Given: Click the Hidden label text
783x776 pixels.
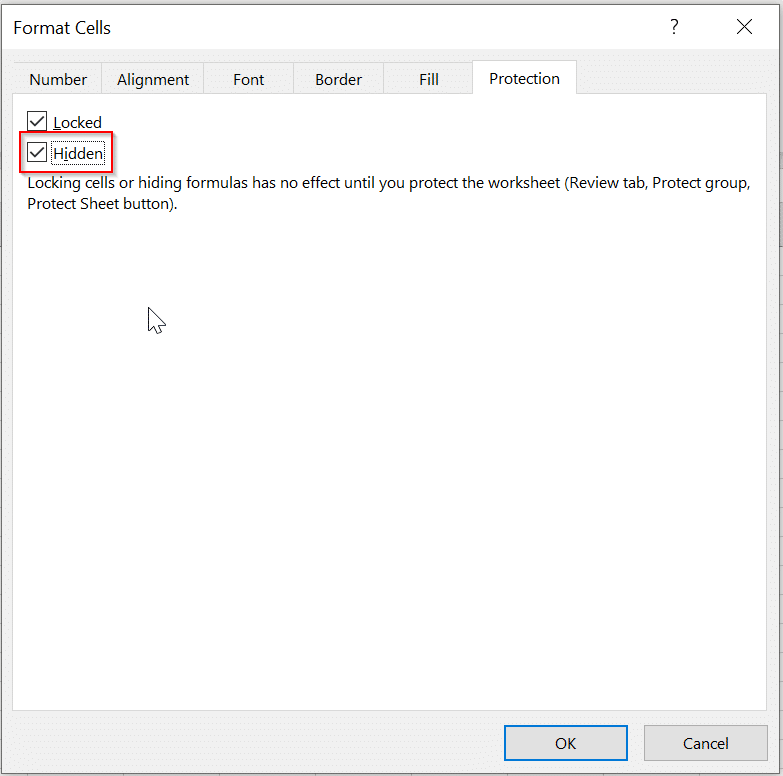Looking at the screenshot, I should pyautogui.click(x=78, y=154).
